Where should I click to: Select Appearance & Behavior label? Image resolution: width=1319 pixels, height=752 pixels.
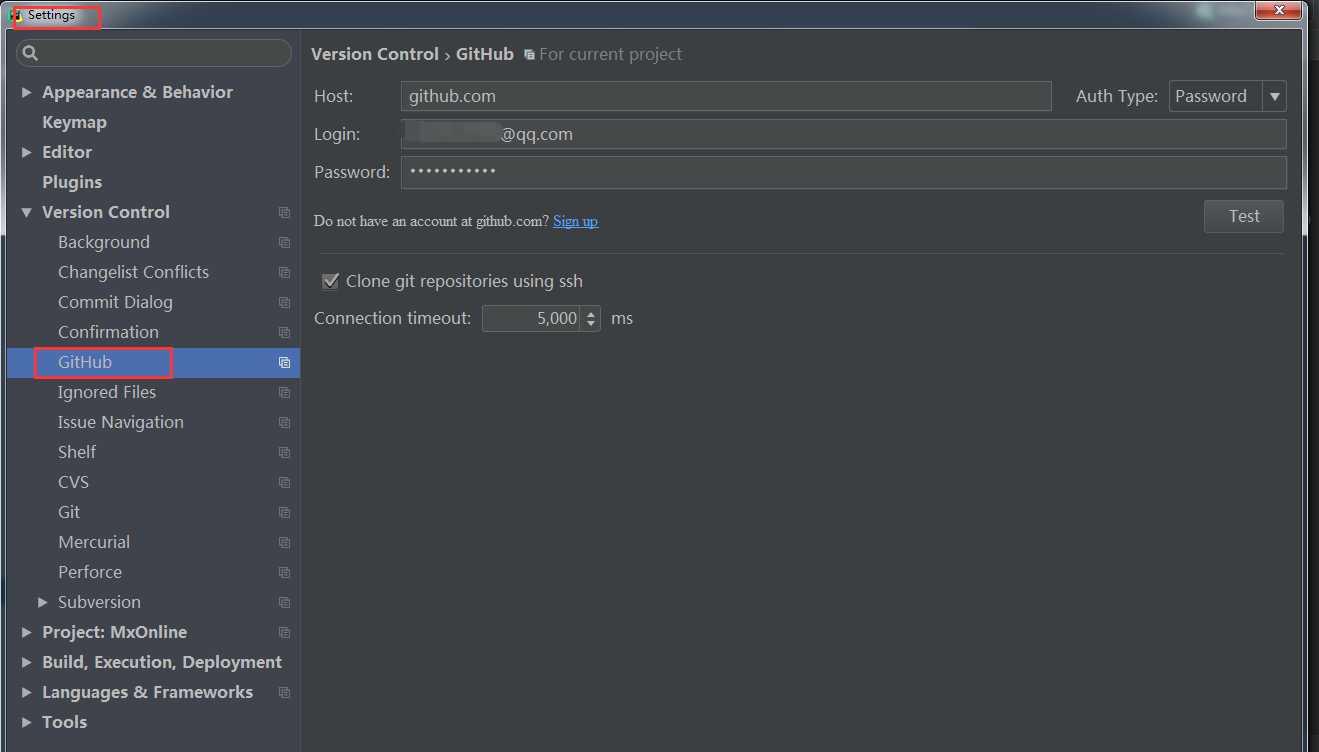click(x=137, y=92)
